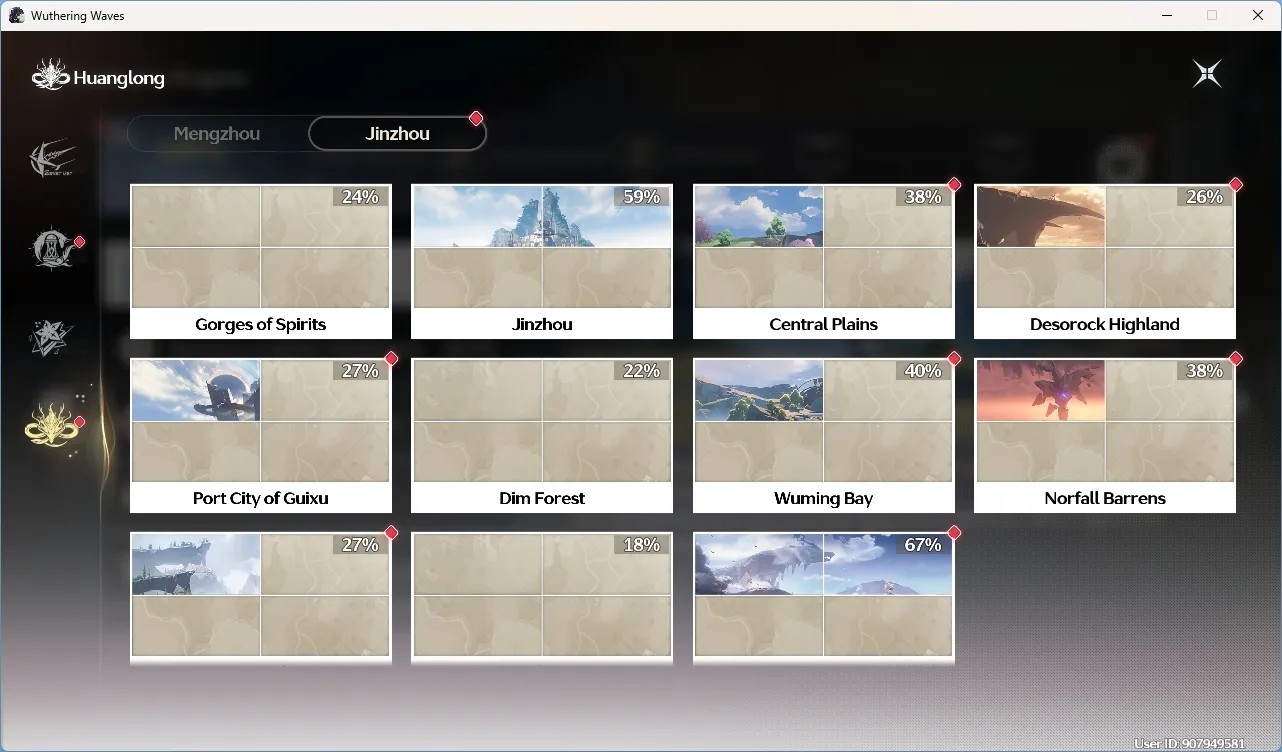The width and height of the screenshot is (1282, 752).
Task: Click the Central Plains label
Action: 824,324
